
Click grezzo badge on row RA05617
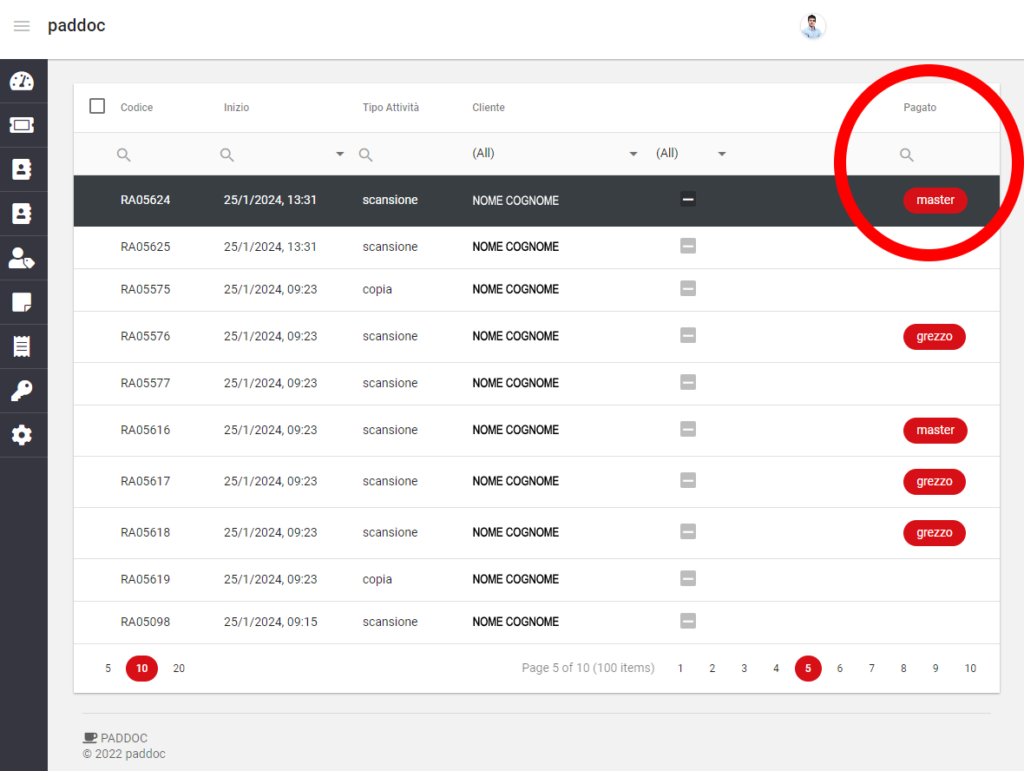(x=935, y=482)
